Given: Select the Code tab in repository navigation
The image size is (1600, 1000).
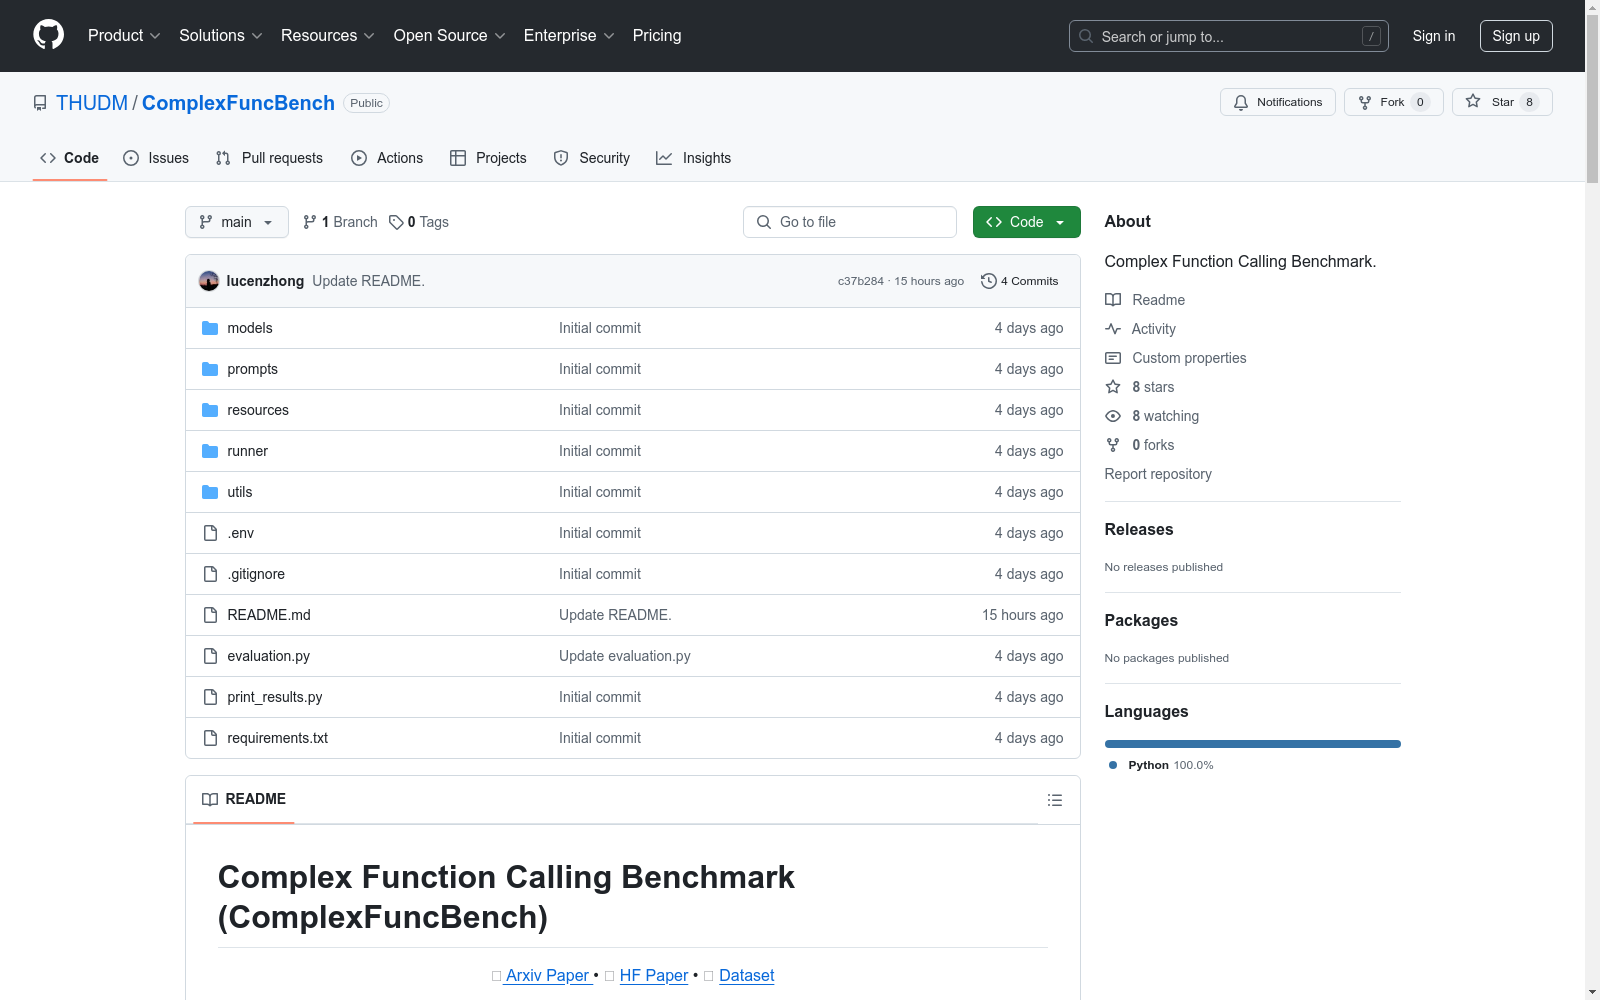Looking at the screenshot, I should tap(70, 158).
